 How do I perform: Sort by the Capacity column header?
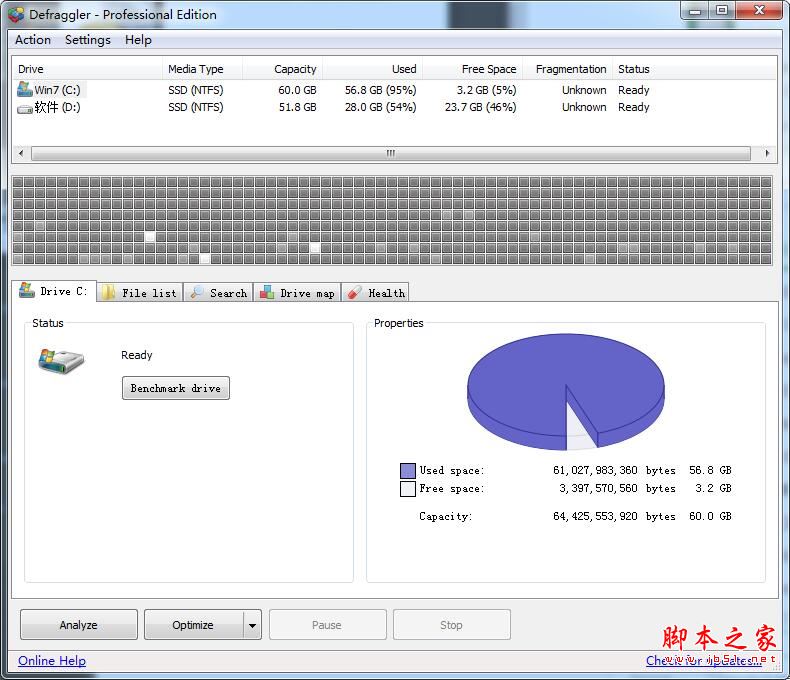point(283,69)
